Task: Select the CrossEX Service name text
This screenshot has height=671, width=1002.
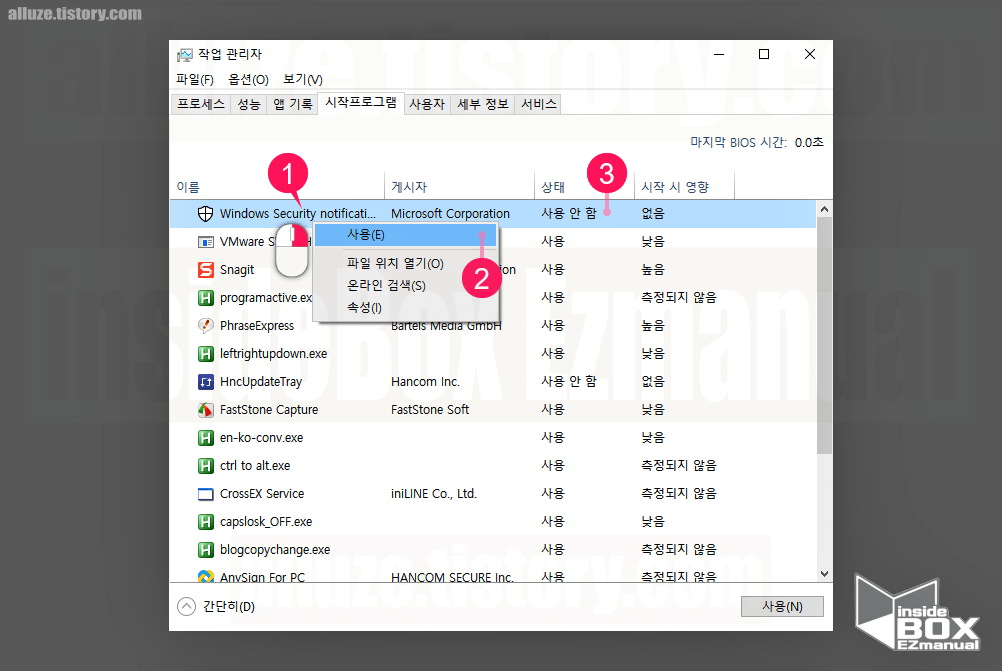Action: pyautogui.click(x=261, y=494)
